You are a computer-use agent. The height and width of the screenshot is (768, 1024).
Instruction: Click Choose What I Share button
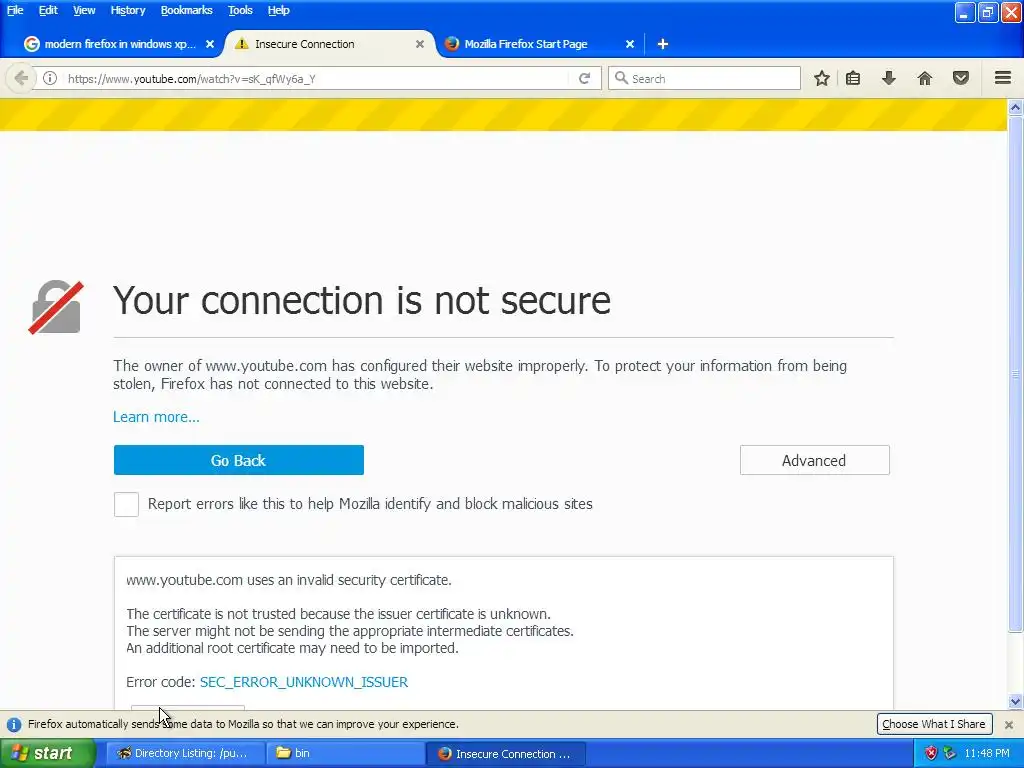(934, 724)
